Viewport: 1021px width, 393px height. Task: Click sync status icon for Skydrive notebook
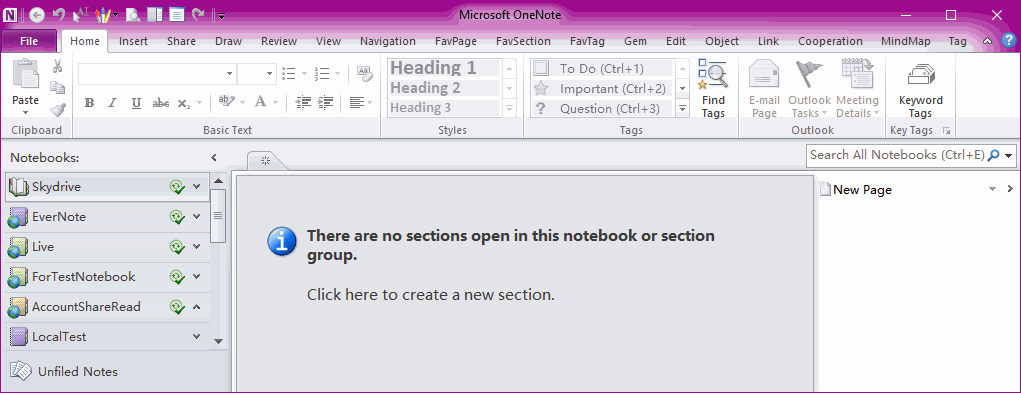[x=176, y=187]
